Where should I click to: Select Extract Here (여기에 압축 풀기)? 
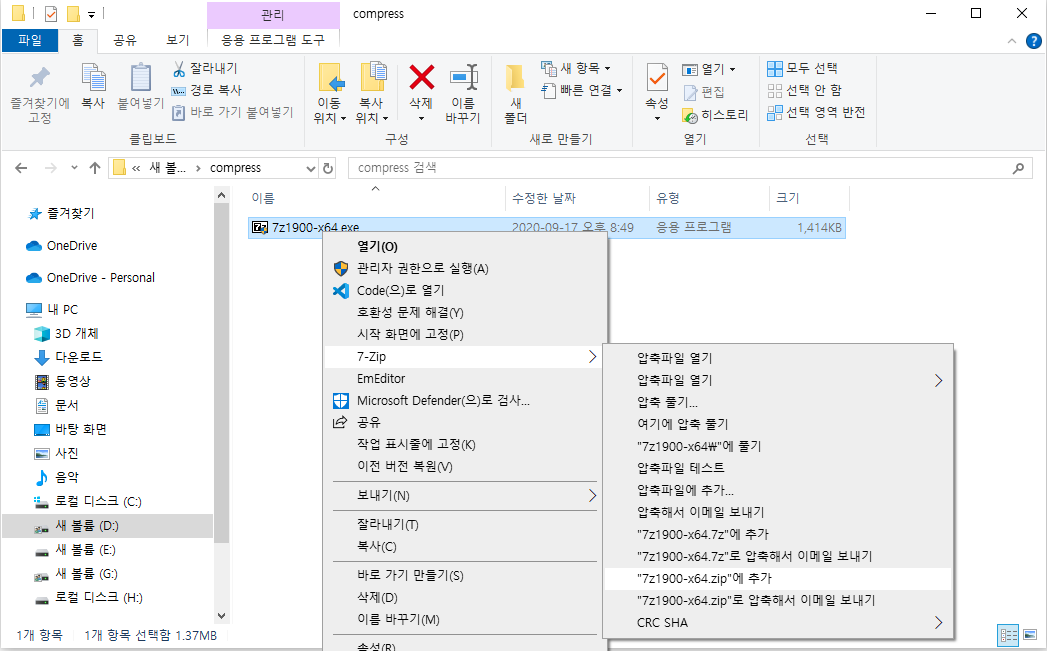777,424
